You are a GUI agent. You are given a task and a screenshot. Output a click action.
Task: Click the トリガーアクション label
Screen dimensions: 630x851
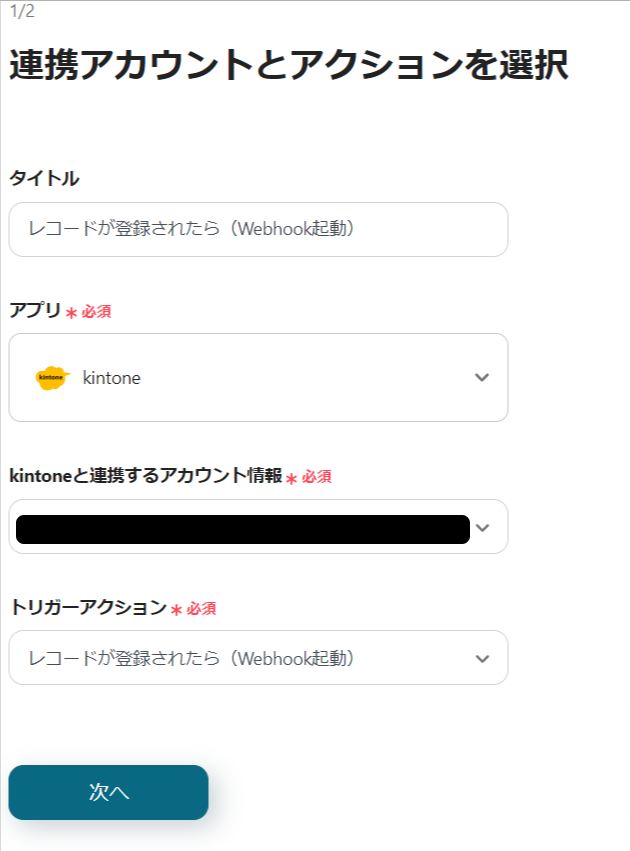pyautogui.click(x=87, y=607)
